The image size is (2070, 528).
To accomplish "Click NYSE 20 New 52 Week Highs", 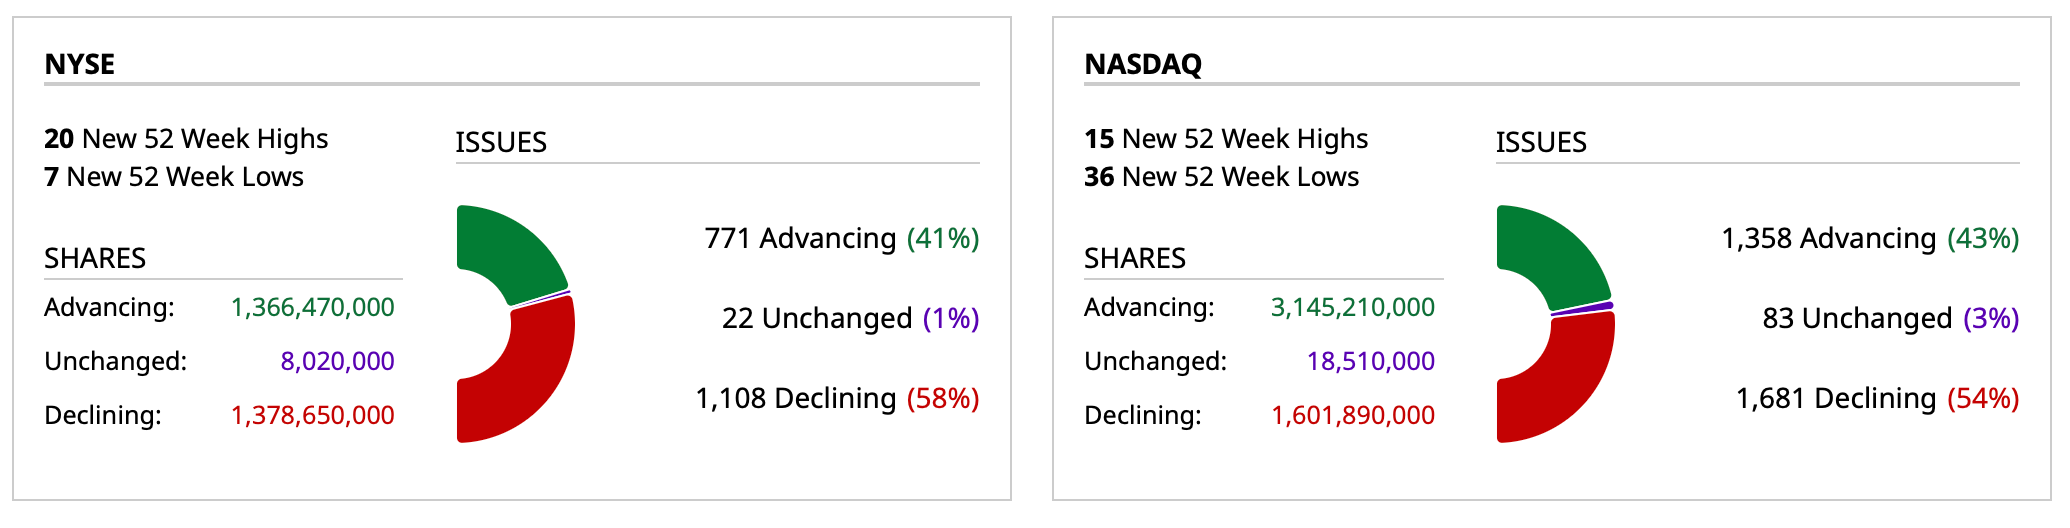I will tap(186, 139).
